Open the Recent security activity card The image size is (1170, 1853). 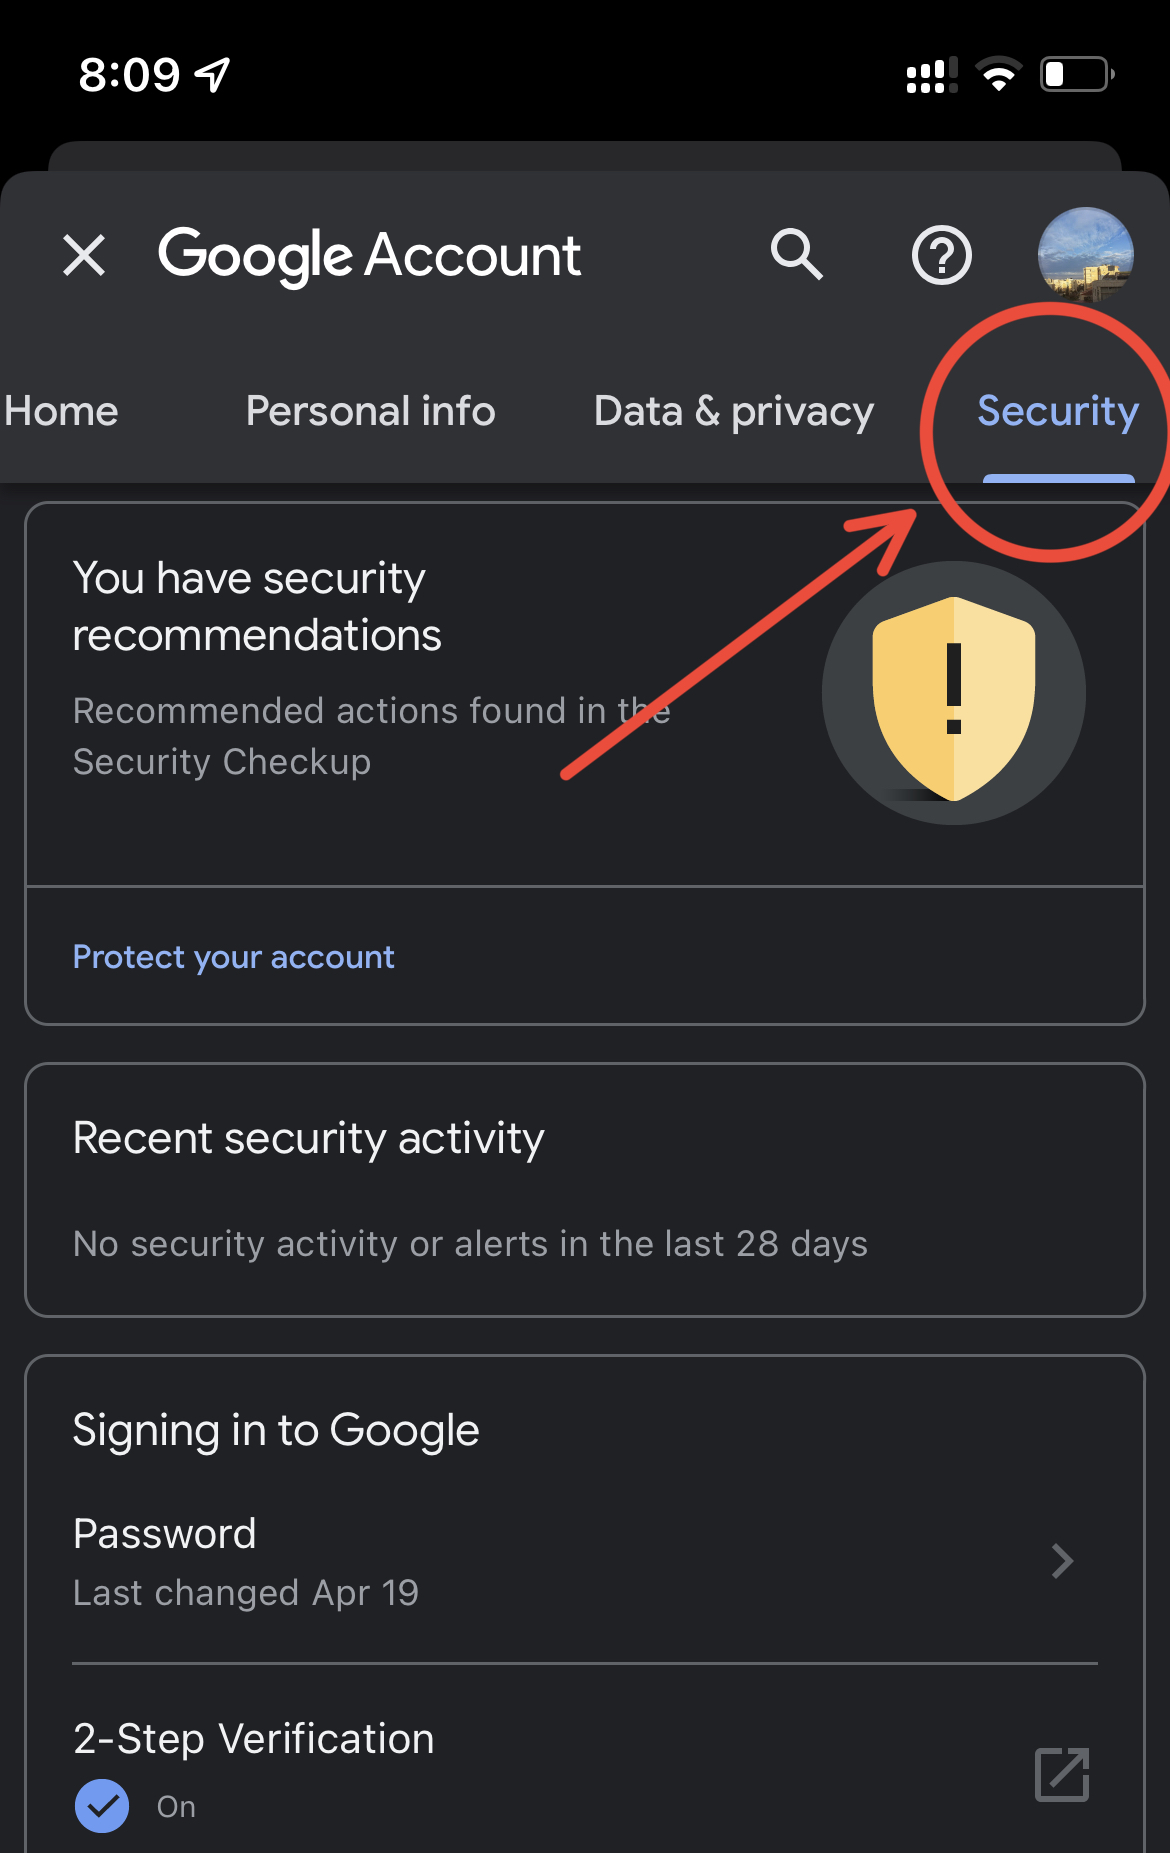585,1190
